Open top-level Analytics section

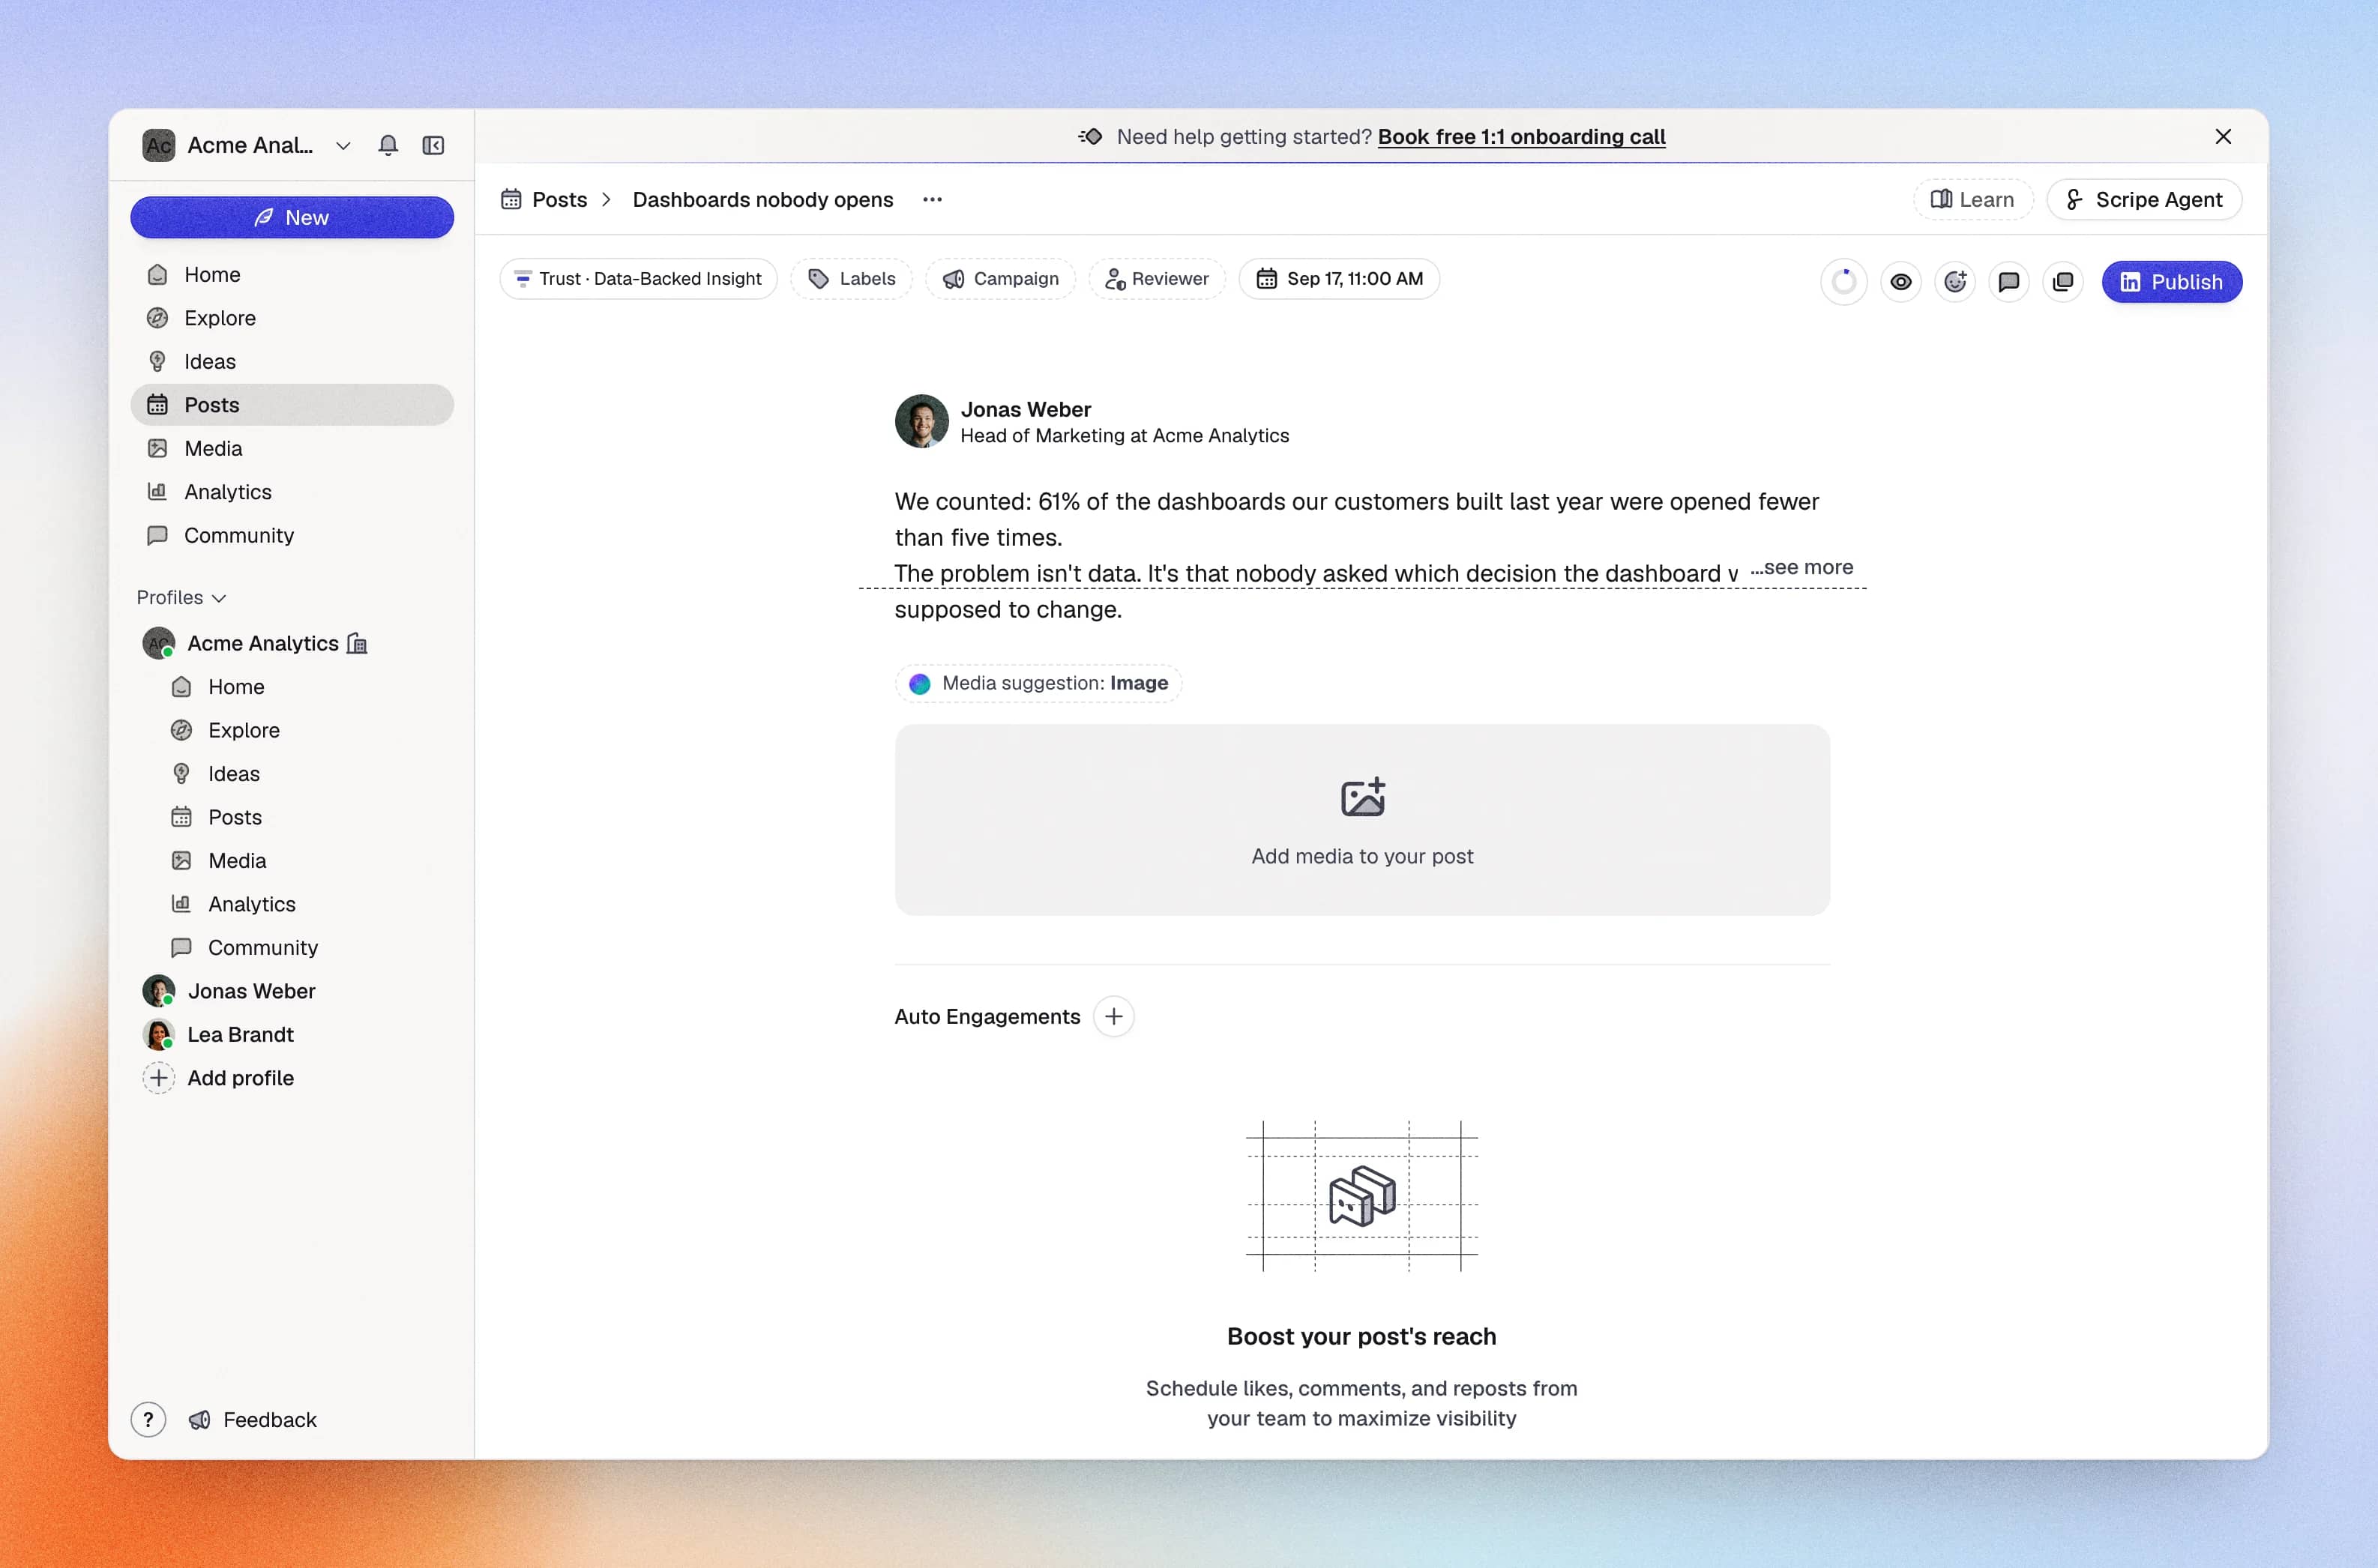pyautogui.click(x=292, y=491)
